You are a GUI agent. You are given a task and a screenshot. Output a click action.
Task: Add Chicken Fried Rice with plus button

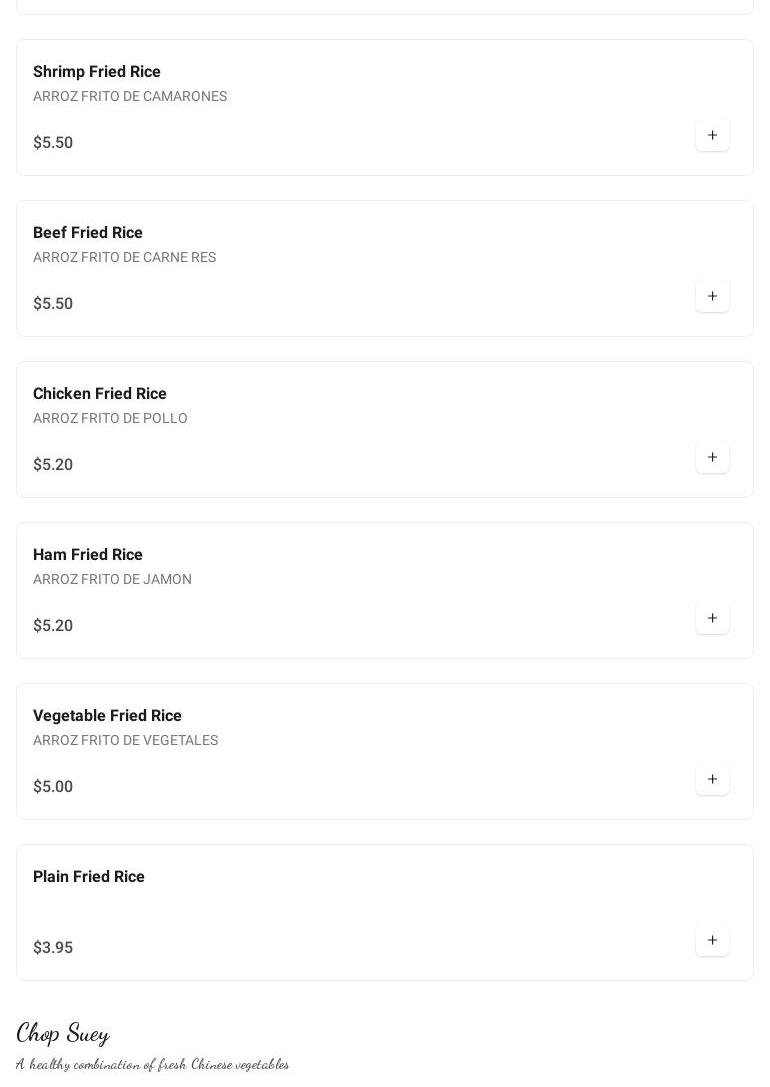click(712, 457)
